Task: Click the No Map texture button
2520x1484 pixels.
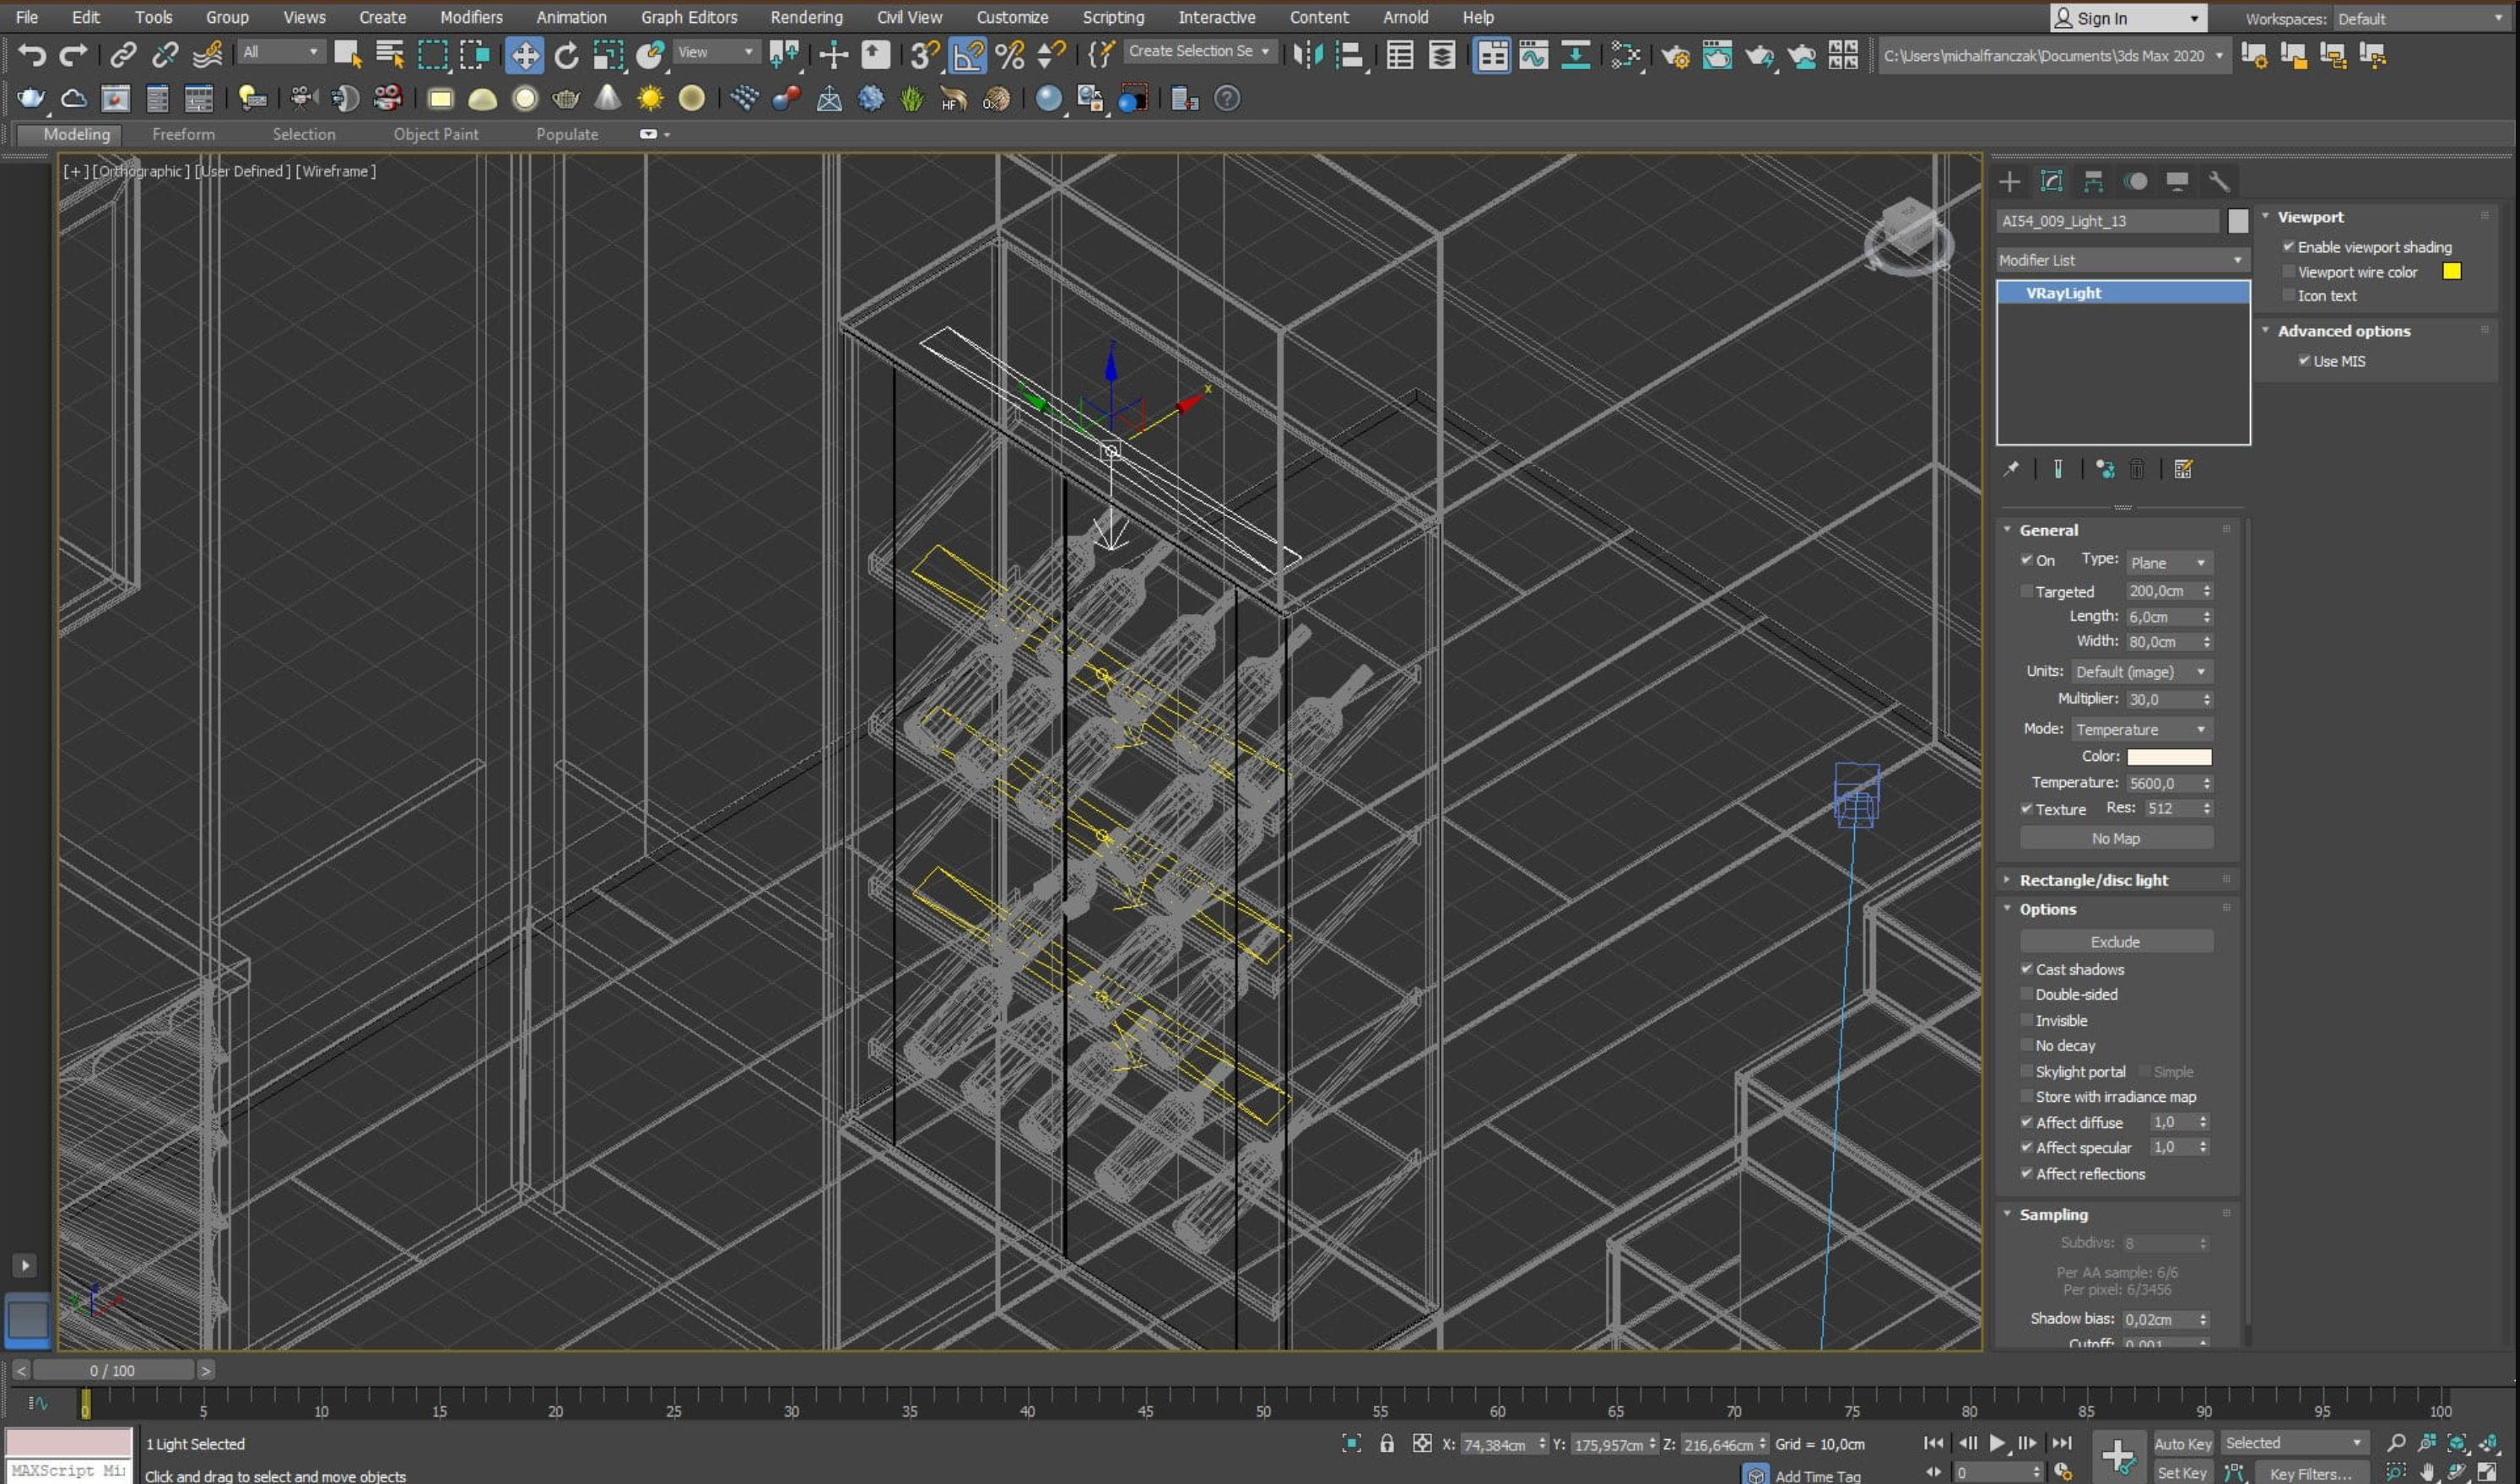Action: (2115, 839)
